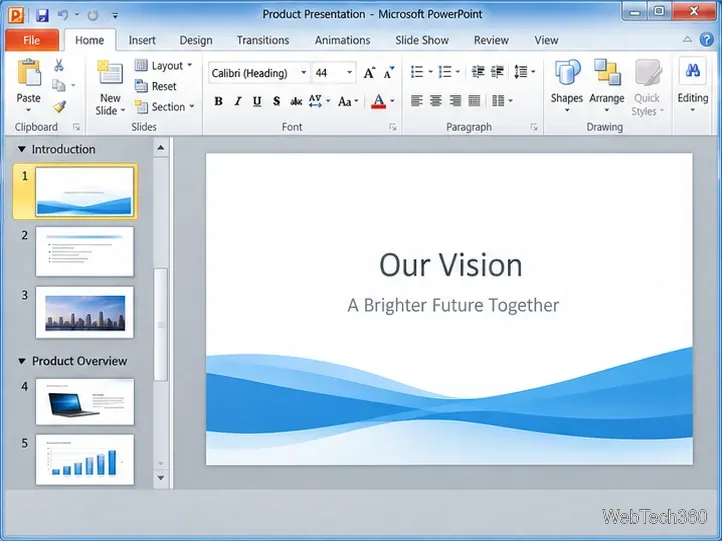Screen dimensions: 722x541
Task: Apply red font color
Action: pos(378,101)
